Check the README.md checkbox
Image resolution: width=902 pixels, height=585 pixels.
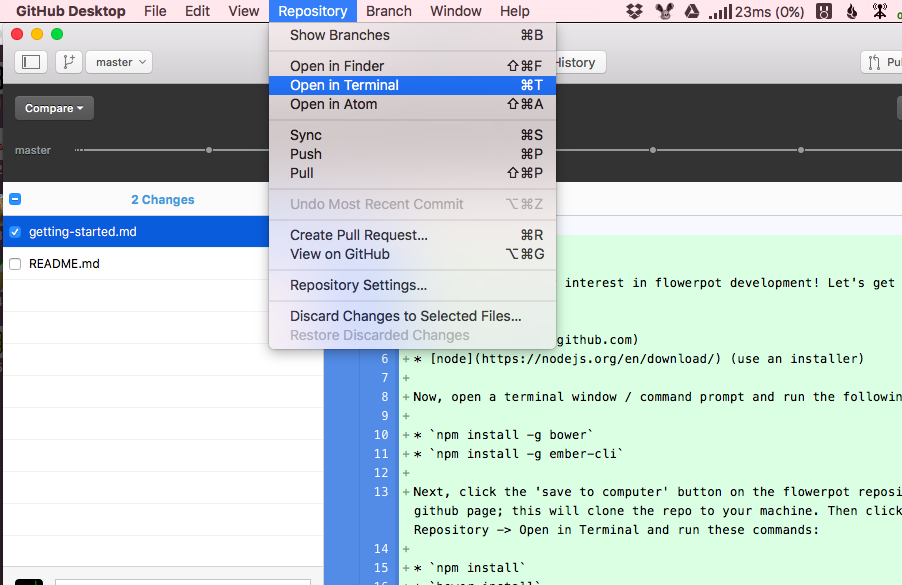[16, 264]
